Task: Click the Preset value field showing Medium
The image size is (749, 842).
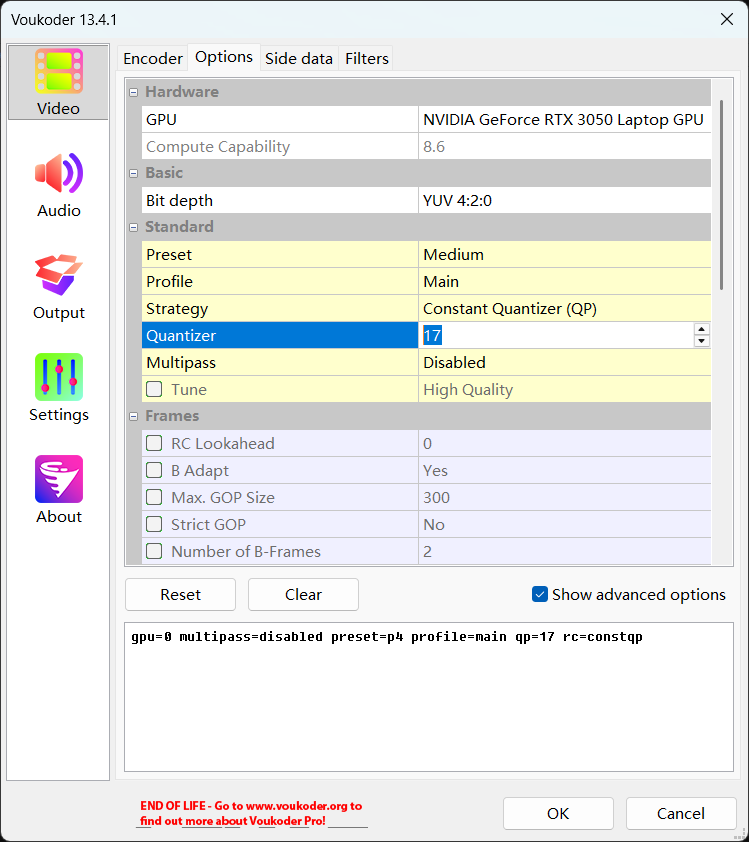Action: click(x=564, y=255)
